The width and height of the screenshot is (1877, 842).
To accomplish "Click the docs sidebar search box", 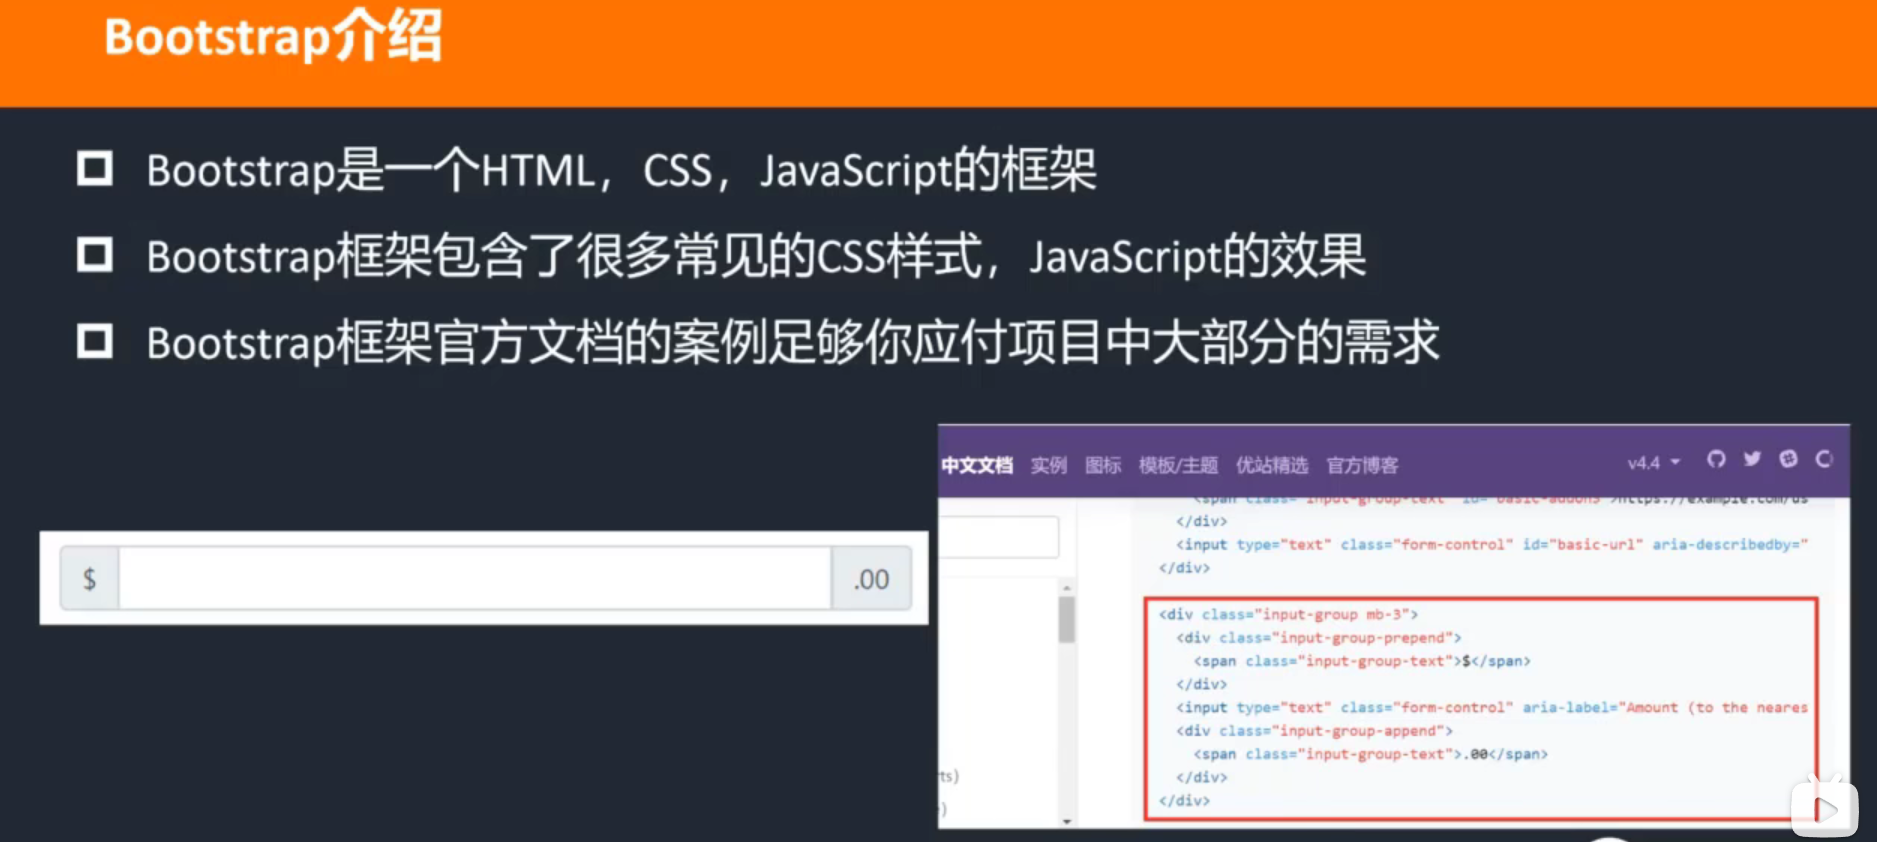I will [999, 537].
